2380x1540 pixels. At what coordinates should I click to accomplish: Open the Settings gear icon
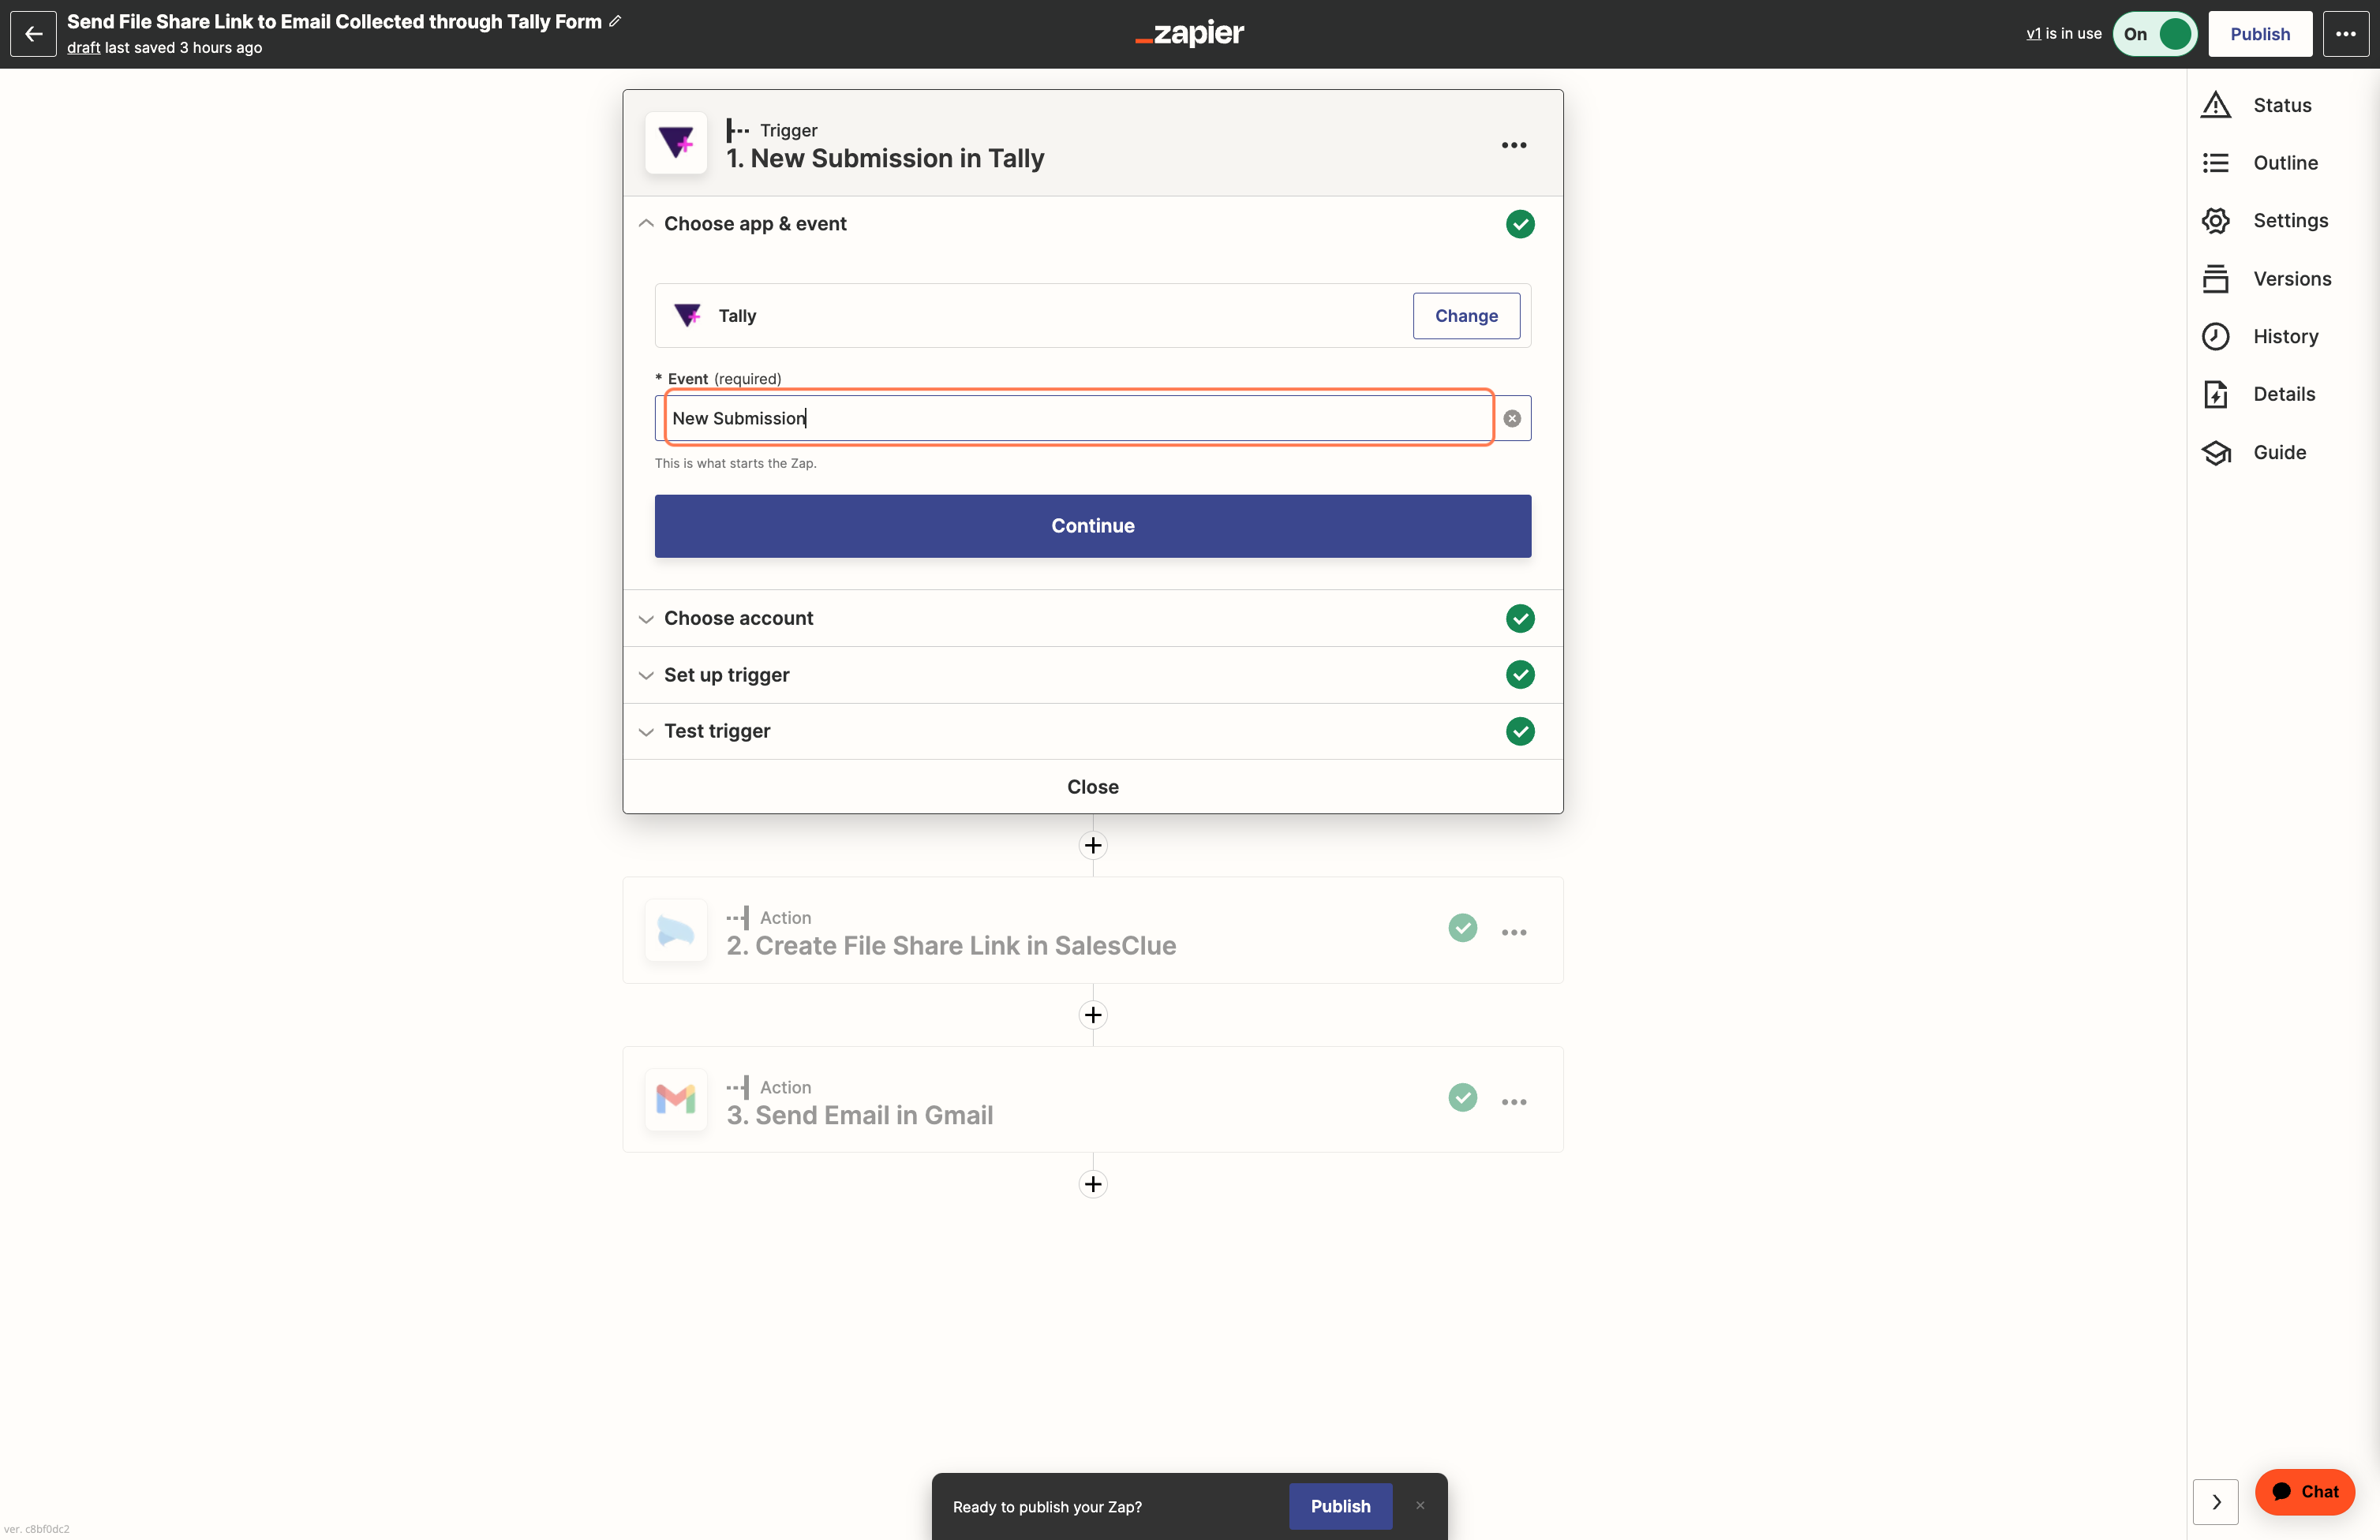(2216, 221)
